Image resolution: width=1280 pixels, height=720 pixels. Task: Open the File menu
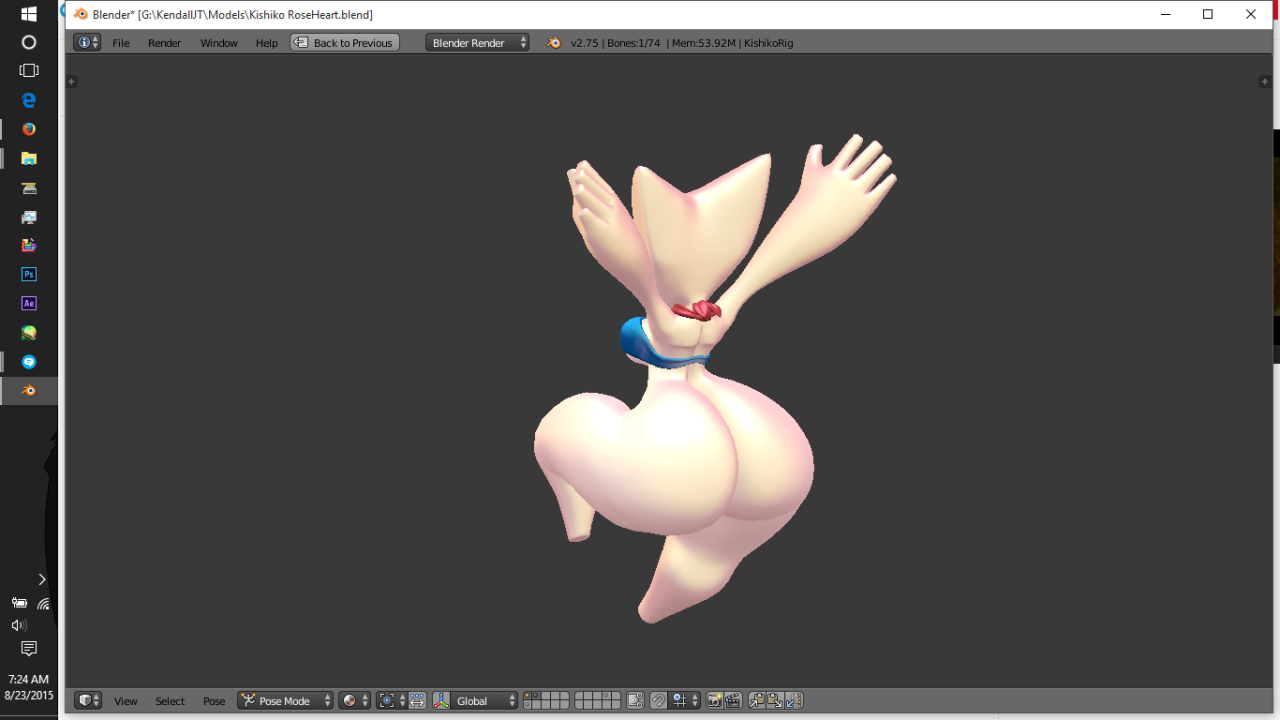pyautogui.click(x=121, y=43)
